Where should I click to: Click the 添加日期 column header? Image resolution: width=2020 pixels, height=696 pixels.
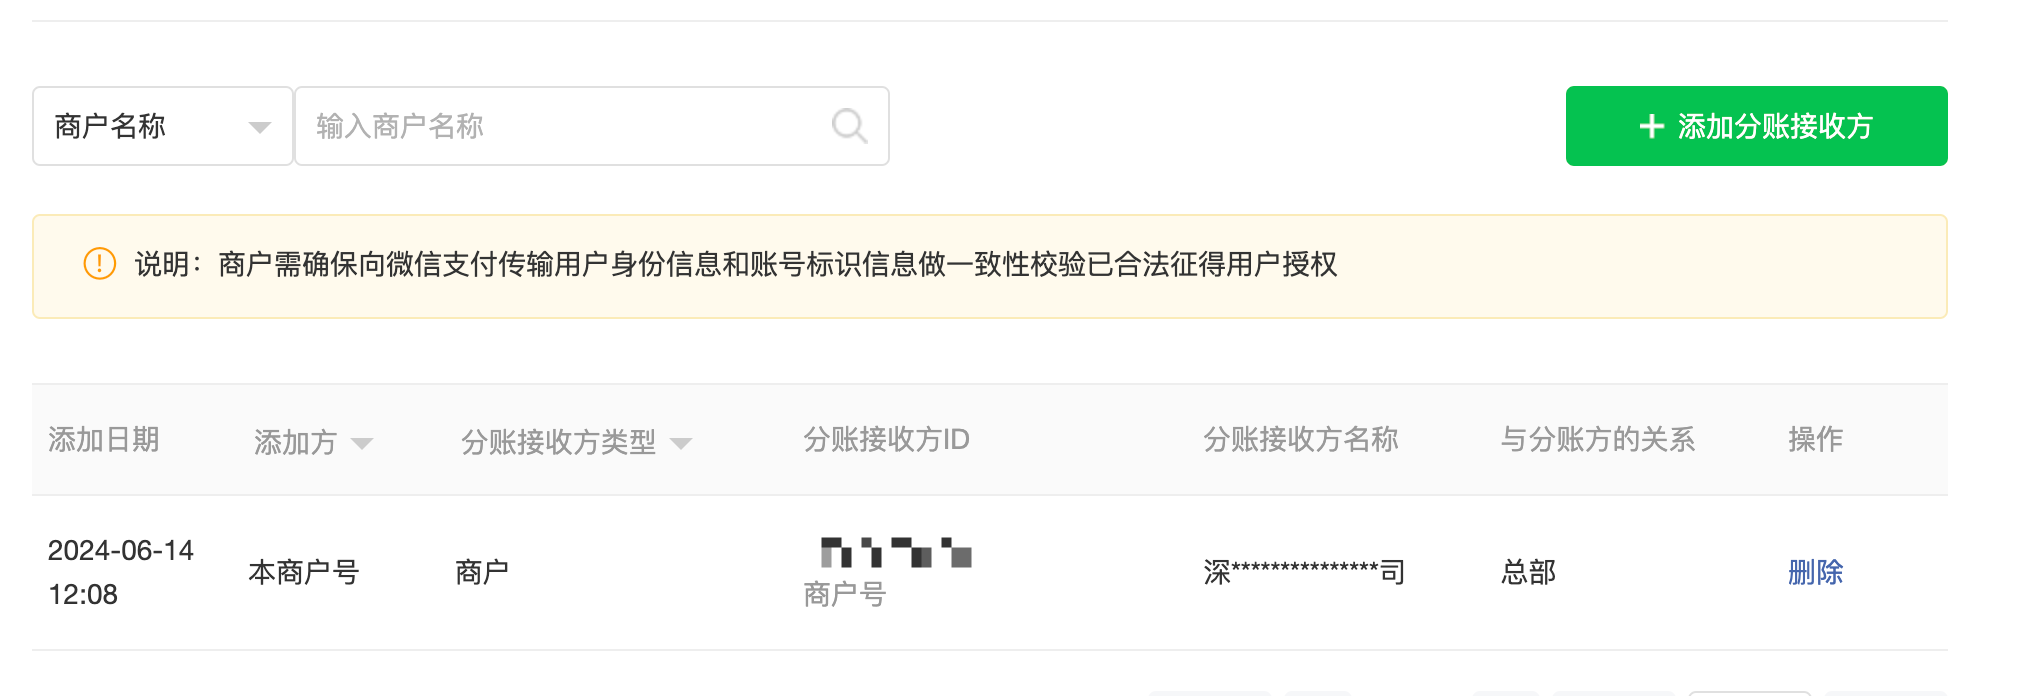104,439
